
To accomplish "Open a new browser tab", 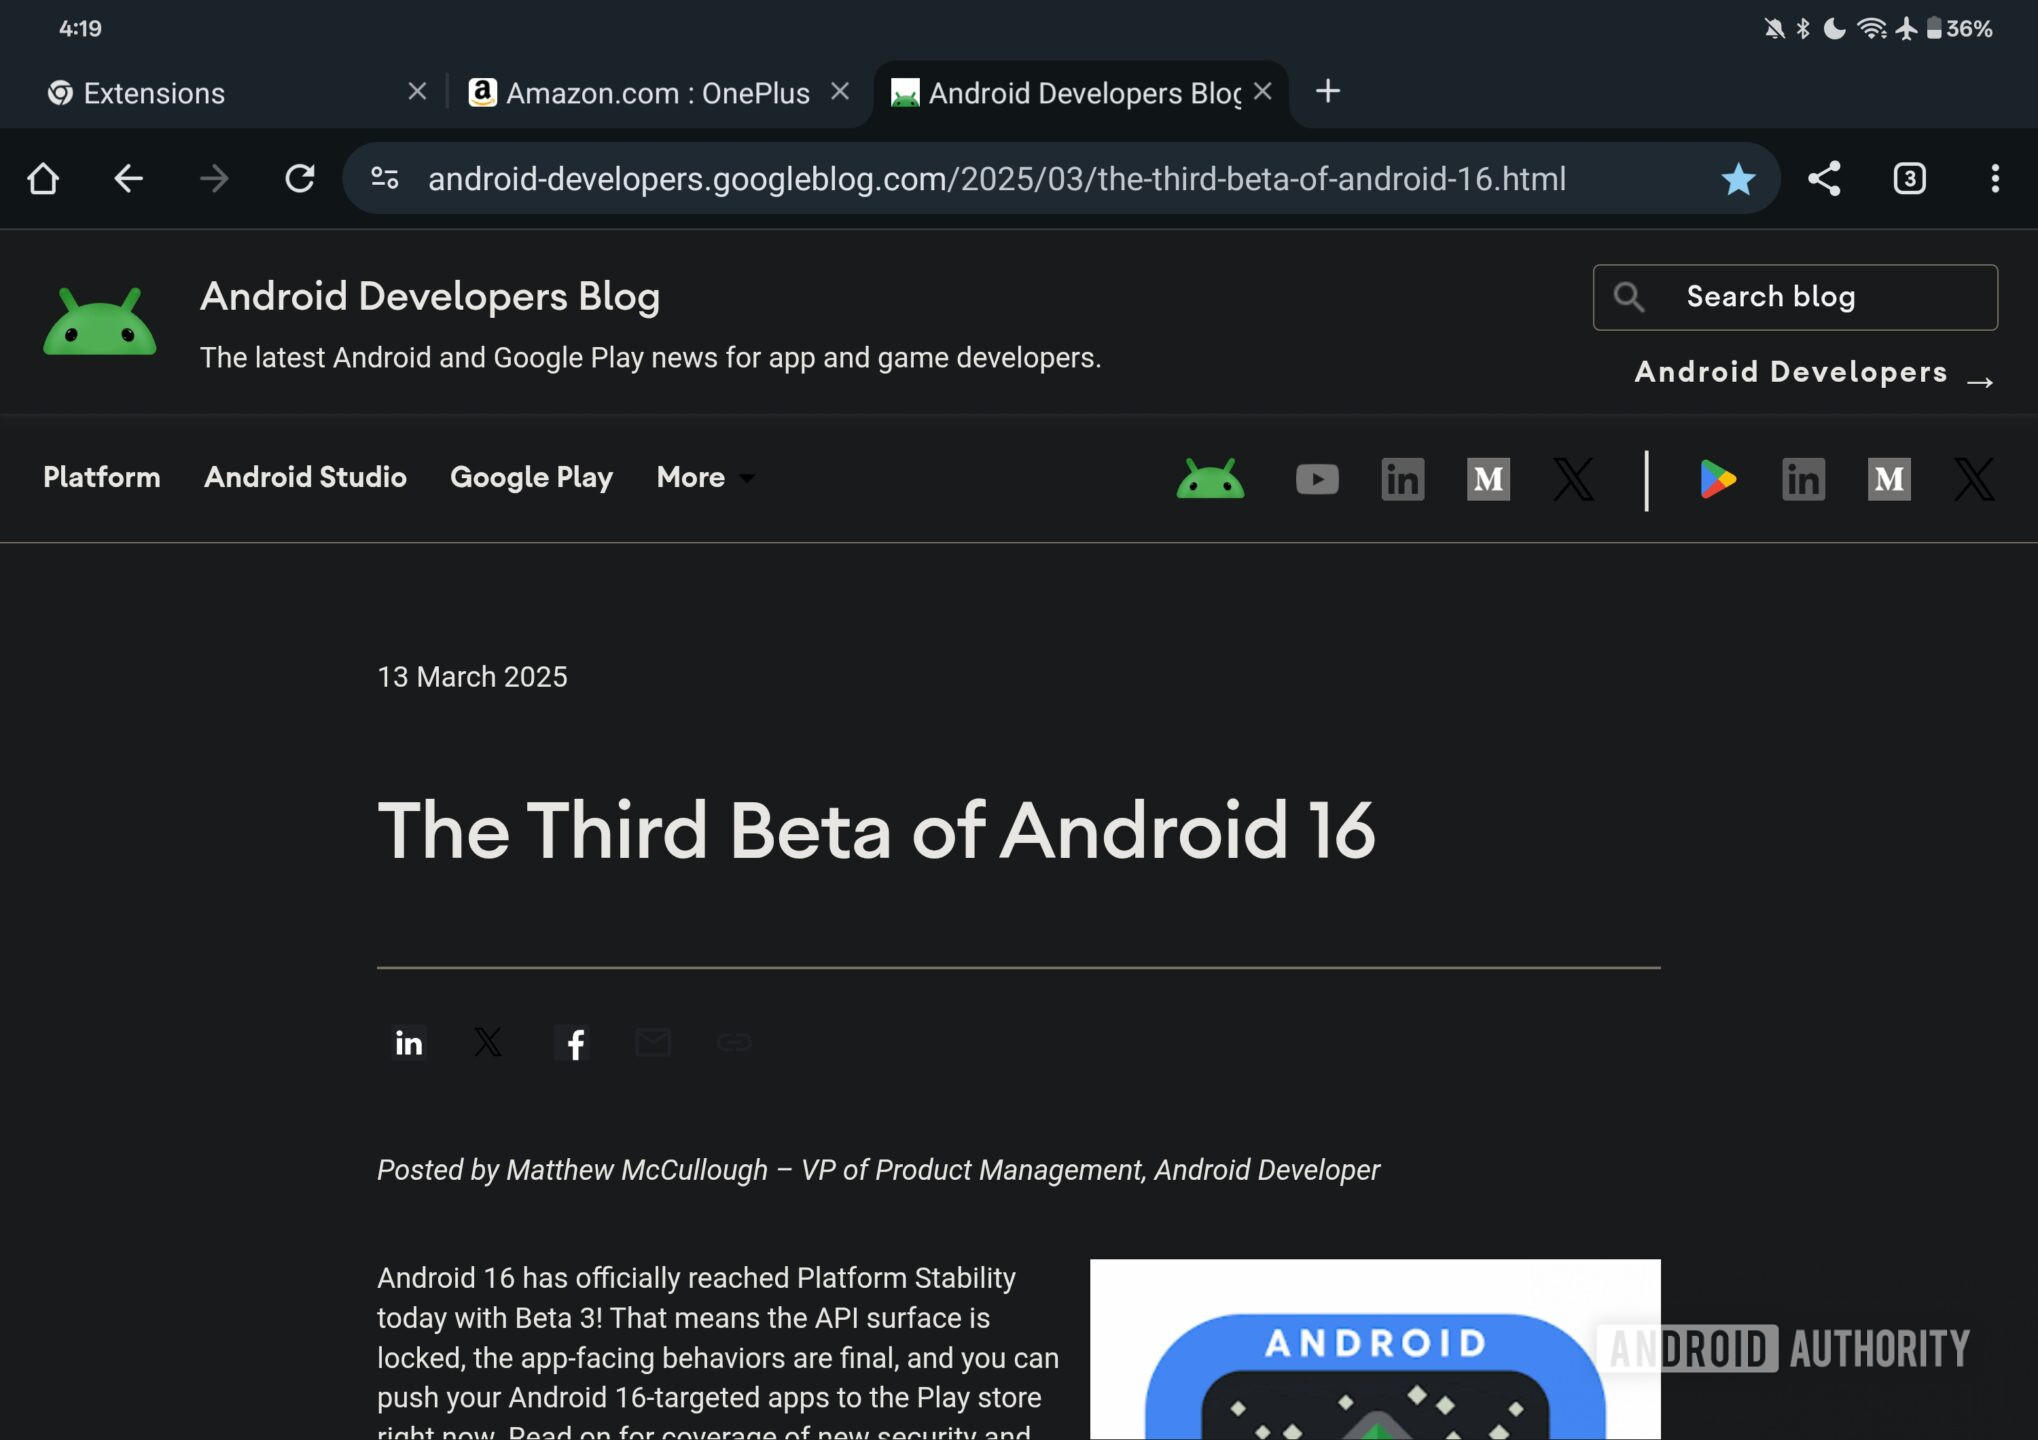I will [x=1328, y=92].
